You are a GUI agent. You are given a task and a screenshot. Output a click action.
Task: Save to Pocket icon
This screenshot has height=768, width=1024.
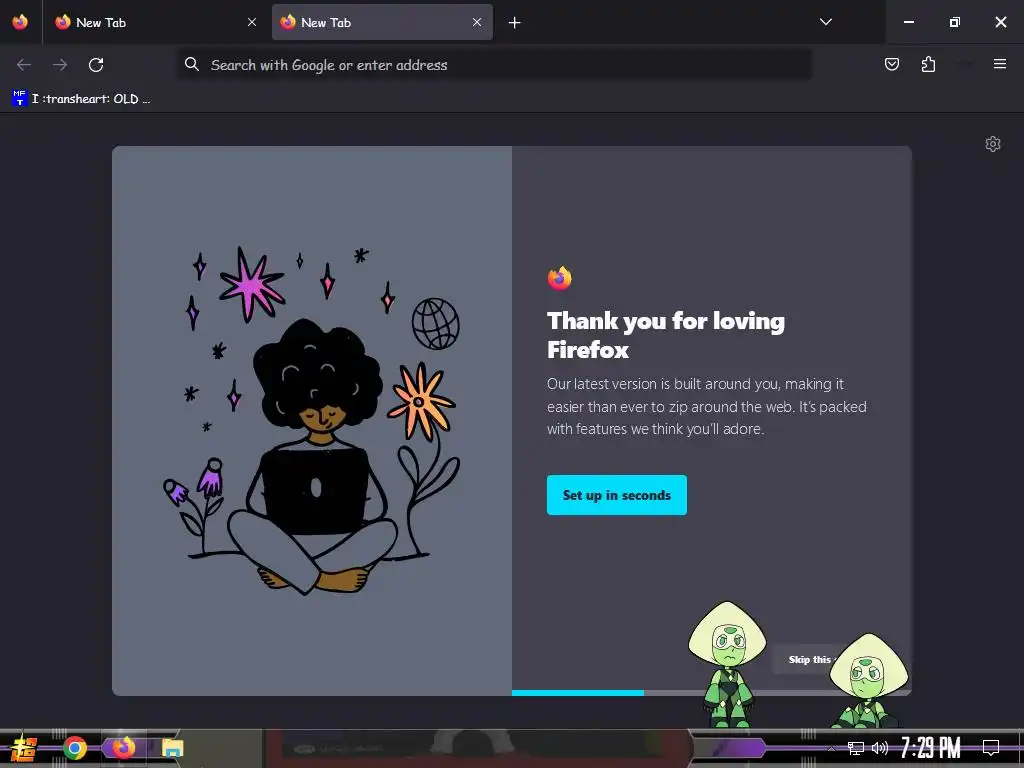click(891, 64)
